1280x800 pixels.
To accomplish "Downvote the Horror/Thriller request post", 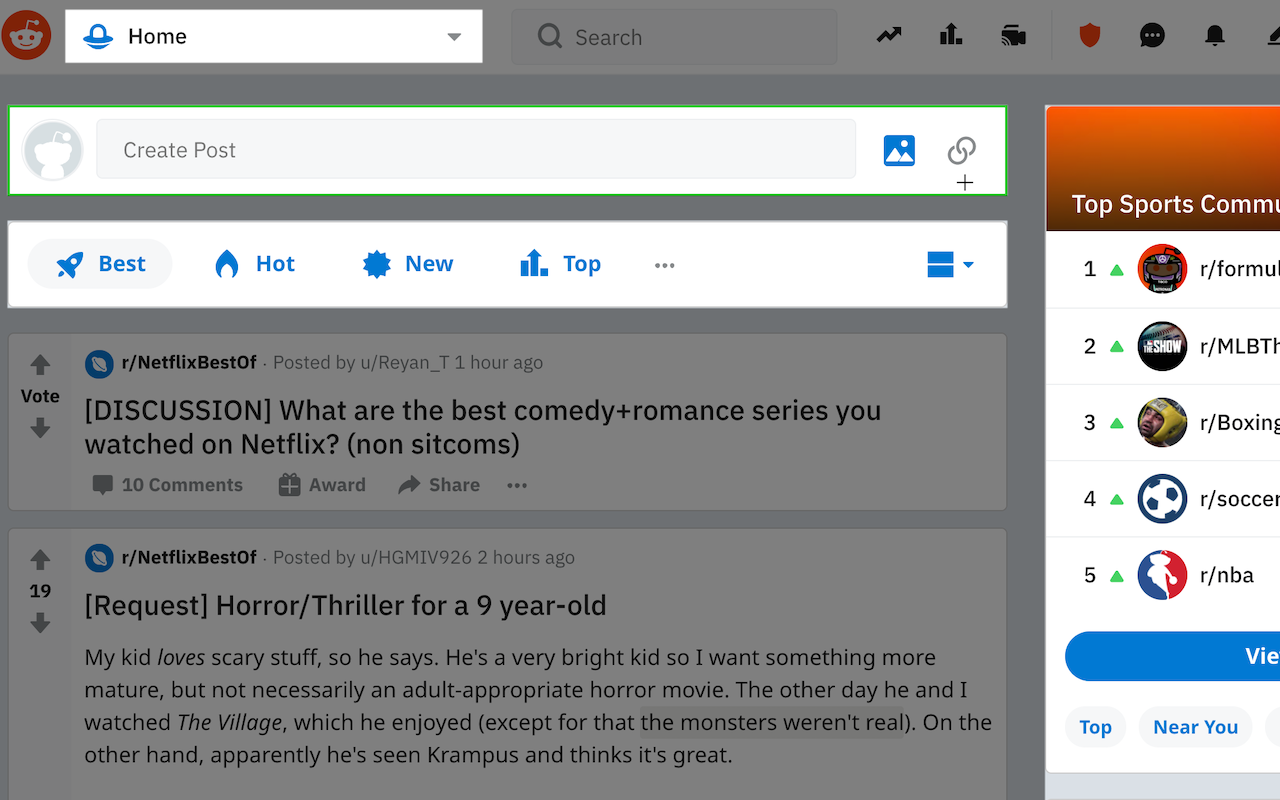I will [x=40, y=623].
